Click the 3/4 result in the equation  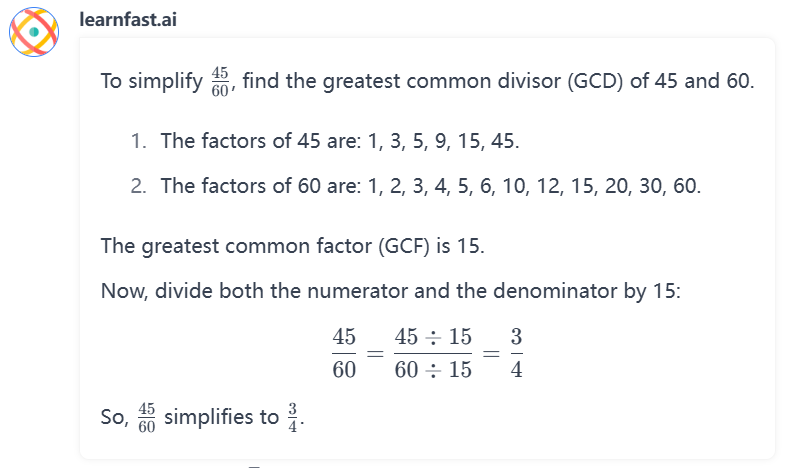click(516, 354)
